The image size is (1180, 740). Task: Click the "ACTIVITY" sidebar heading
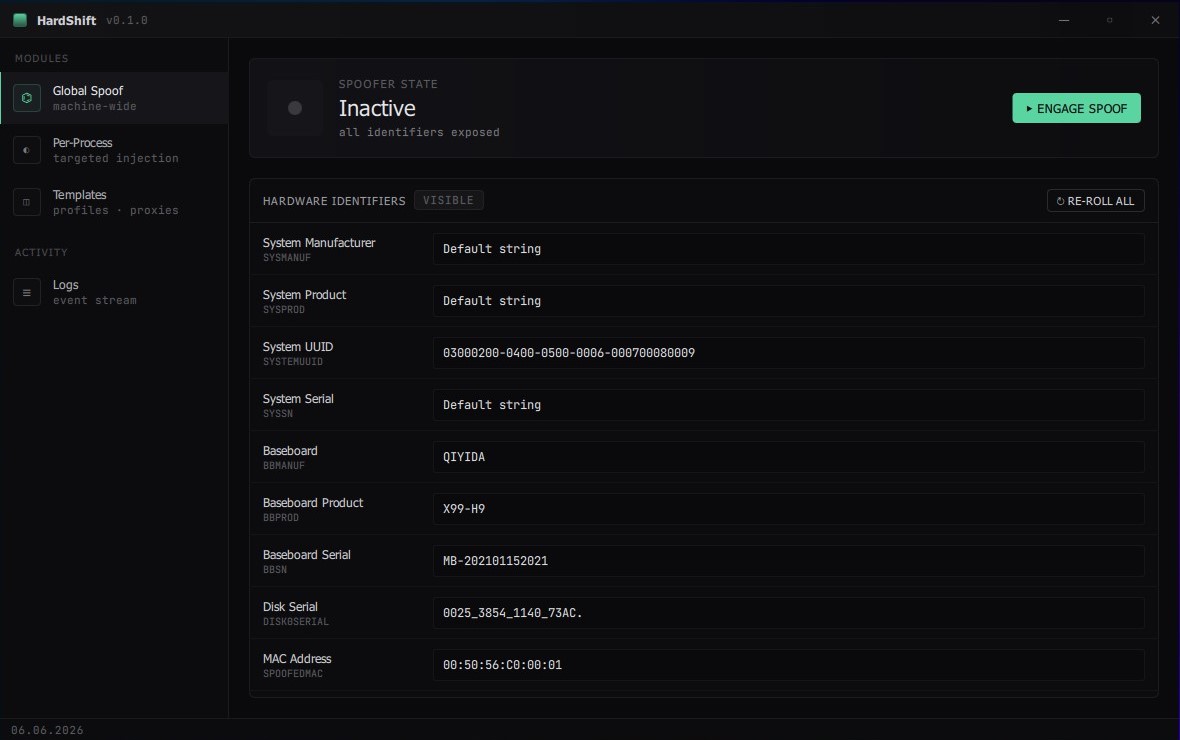coord(41,252)
